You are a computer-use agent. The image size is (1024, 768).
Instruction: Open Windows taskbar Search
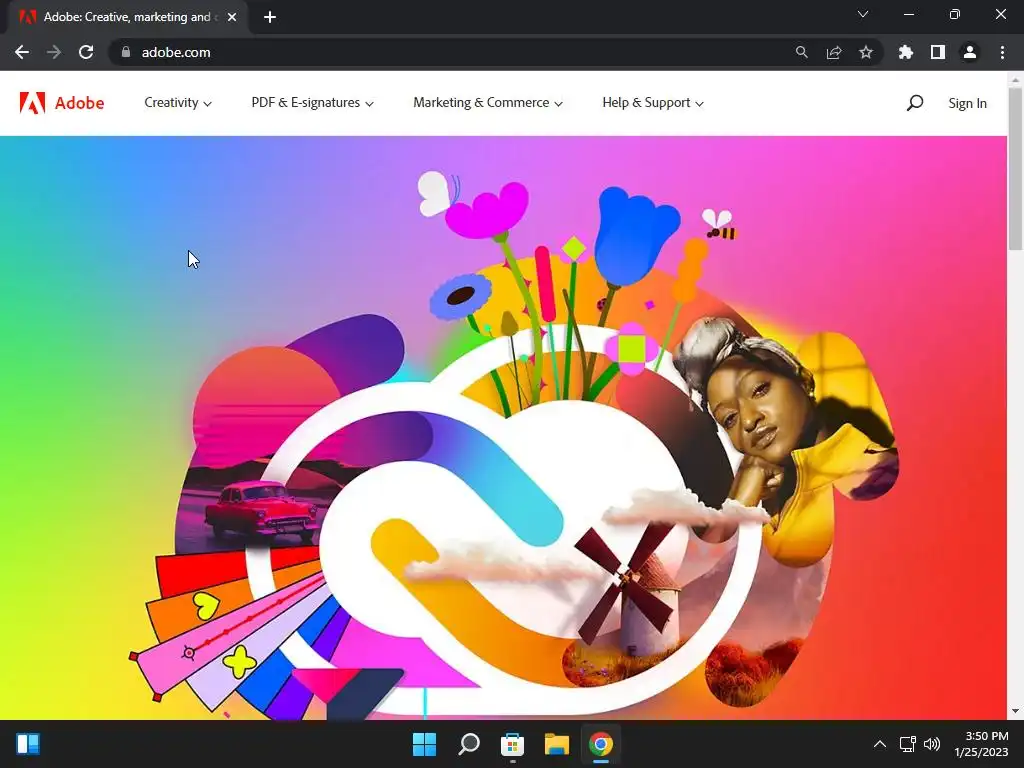point(468,744)
